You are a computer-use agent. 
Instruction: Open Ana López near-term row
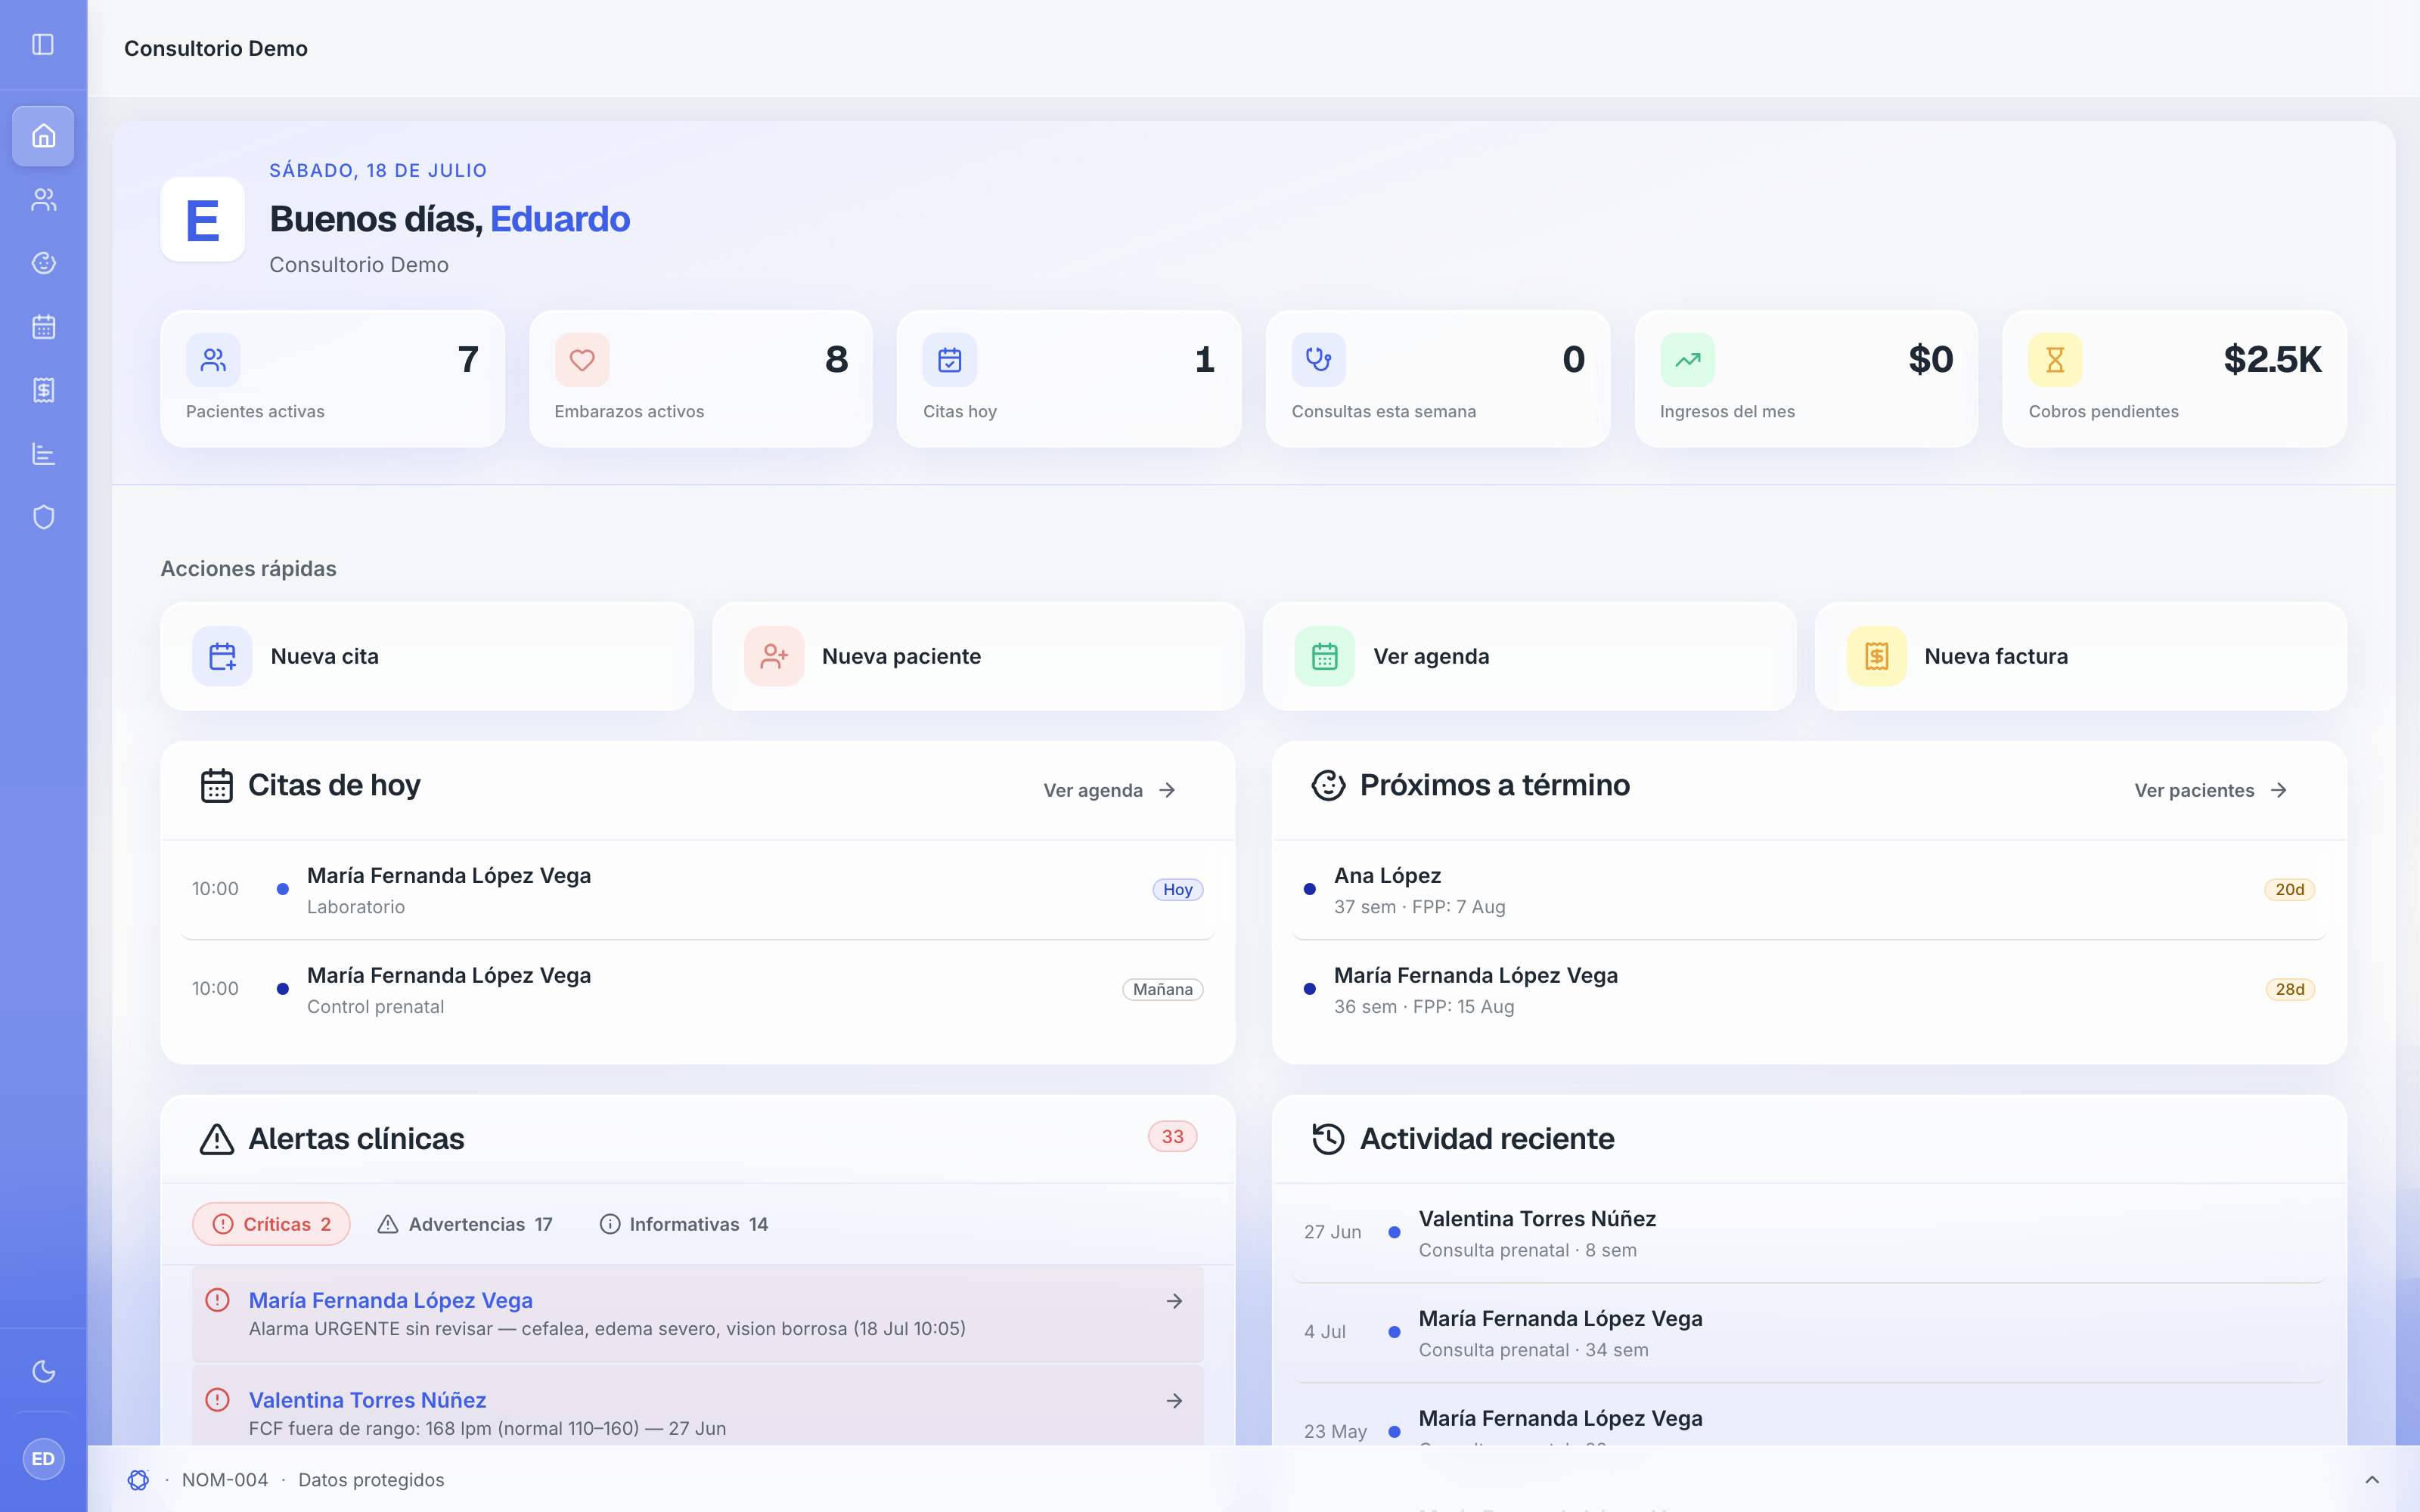point(1808,890)
